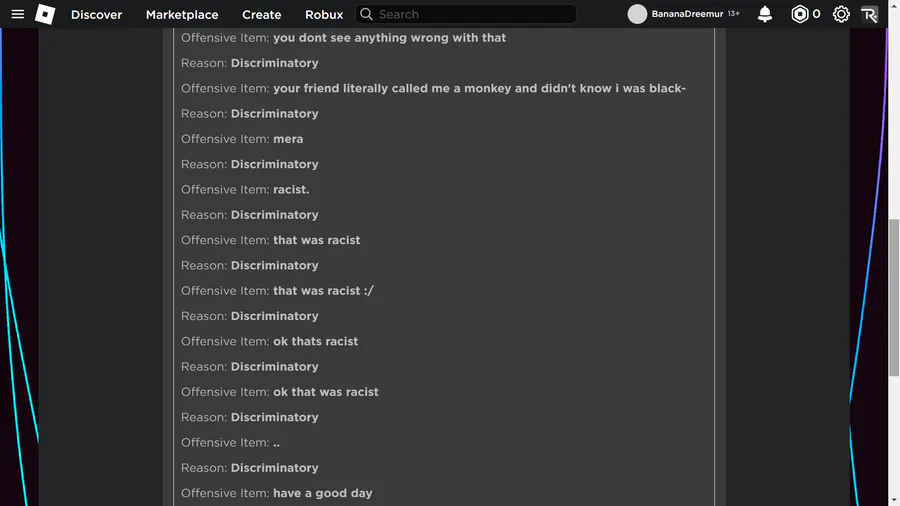The image size is (900, 506).
Task: Click the magnifying glass search icon
Action: tap(366, 14)
